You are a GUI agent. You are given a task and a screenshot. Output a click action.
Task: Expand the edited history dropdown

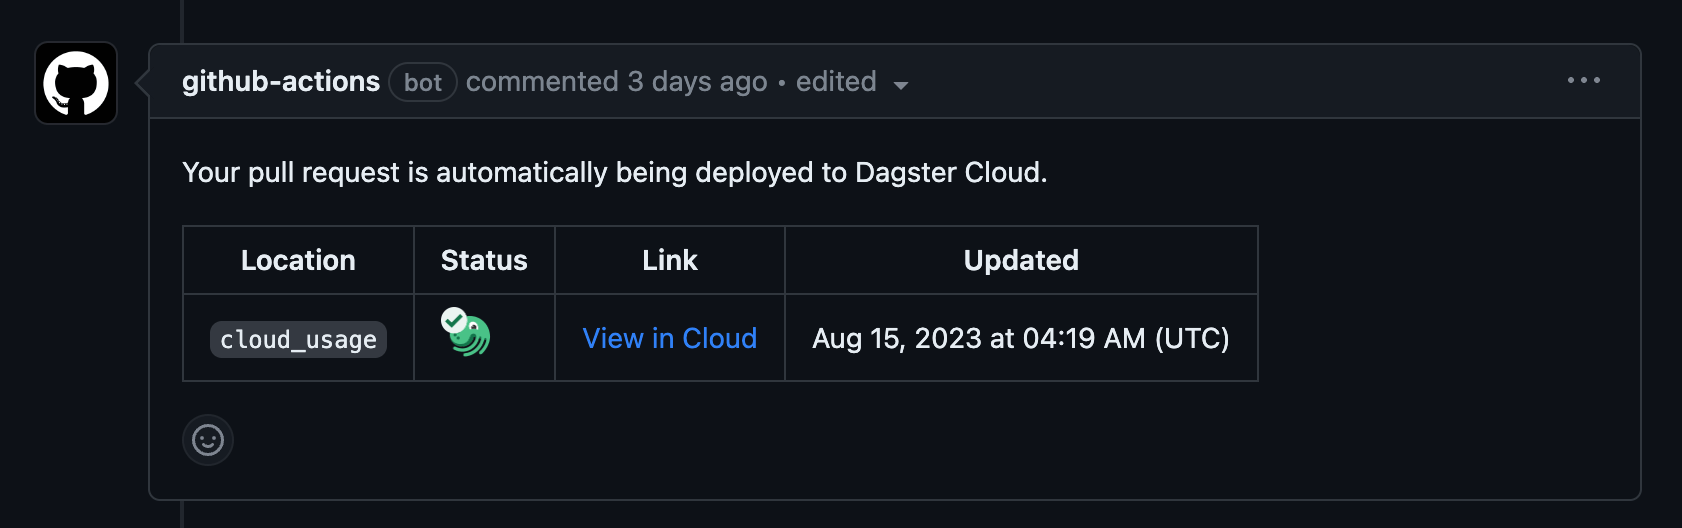coord(851,82)
